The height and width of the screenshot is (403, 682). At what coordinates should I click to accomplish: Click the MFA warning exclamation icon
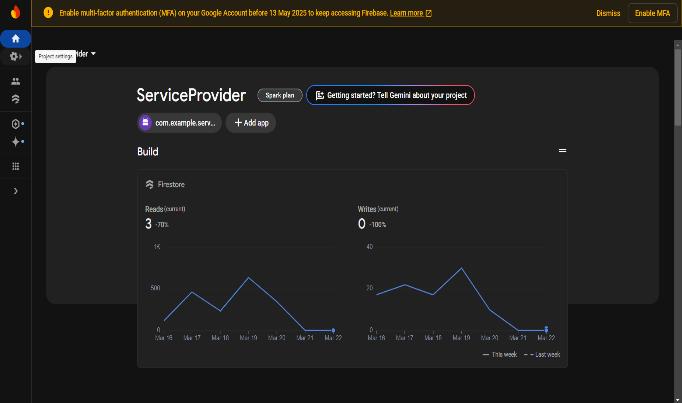click(48, 13)
